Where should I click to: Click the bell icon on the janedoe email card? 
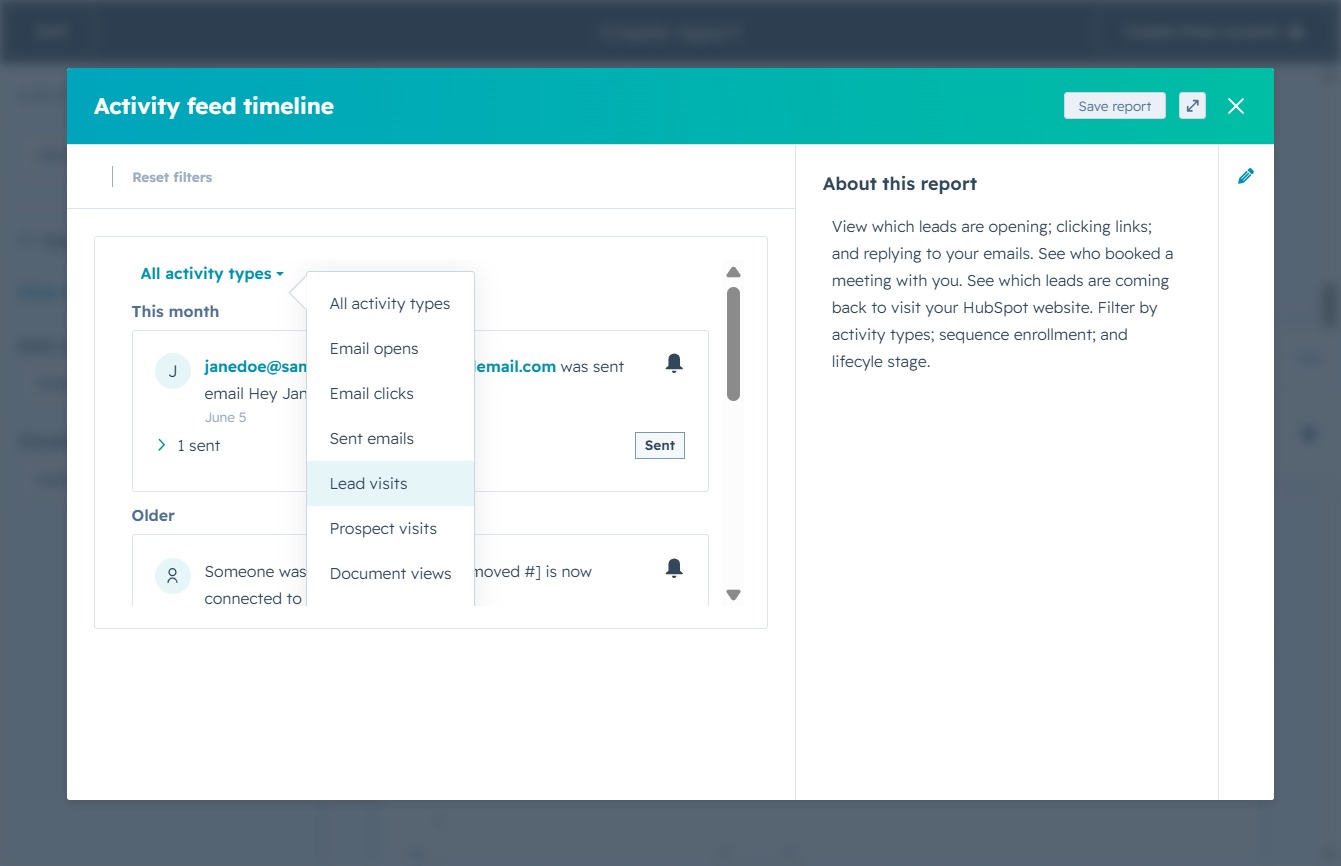tap(674, 363)
